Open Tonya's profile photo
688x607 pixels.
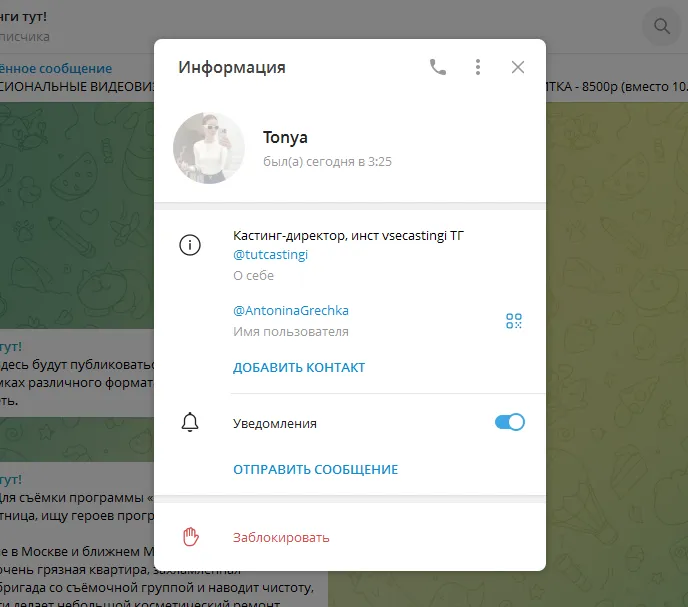[x=209, y=148]
